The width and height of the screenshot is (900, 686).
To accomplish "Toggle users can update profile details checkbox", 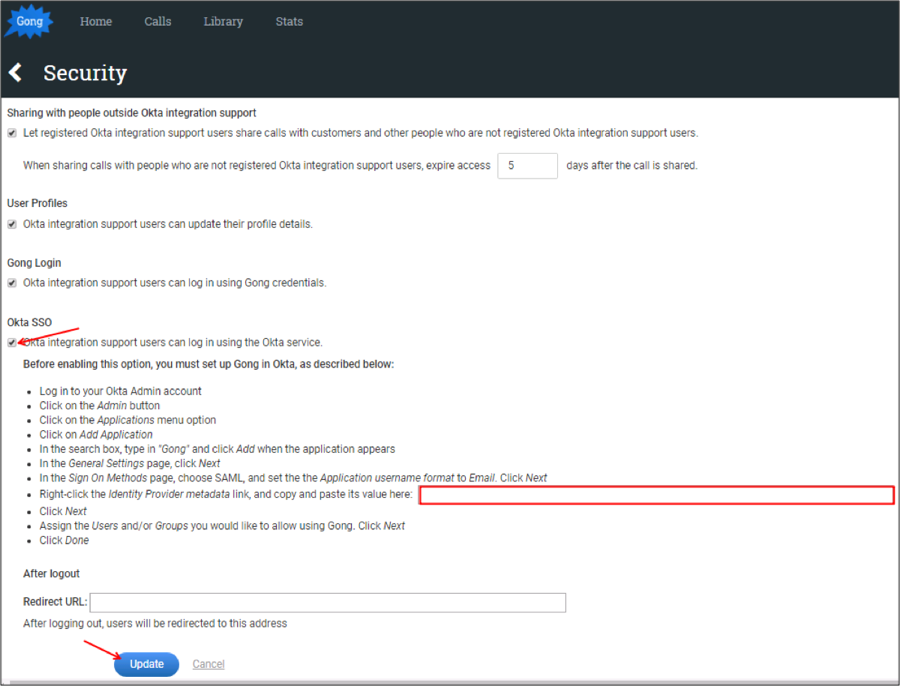I will [x=12, y=224].
